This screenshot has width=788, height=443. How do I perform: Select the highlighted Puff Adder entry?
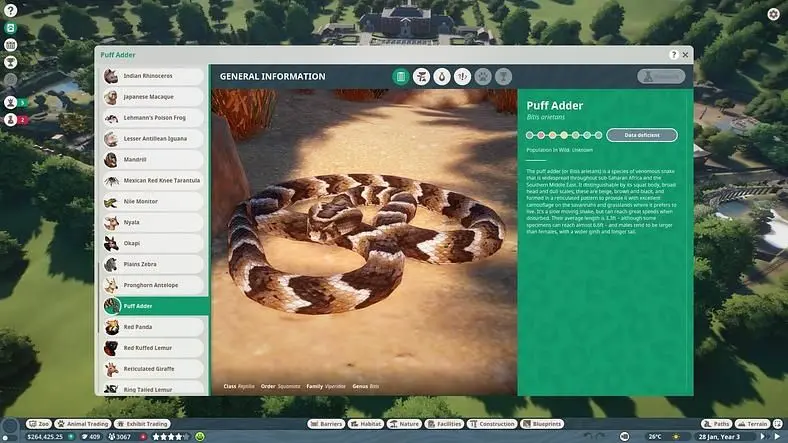point(155,306)
